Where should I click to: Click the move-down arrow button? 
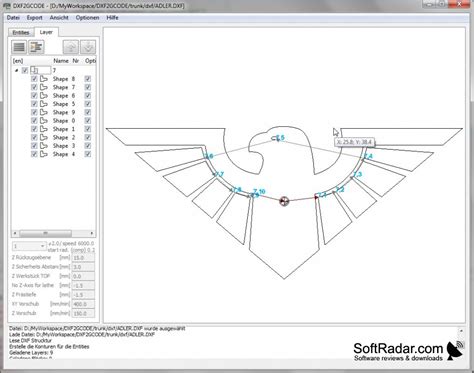pos(88,47)
